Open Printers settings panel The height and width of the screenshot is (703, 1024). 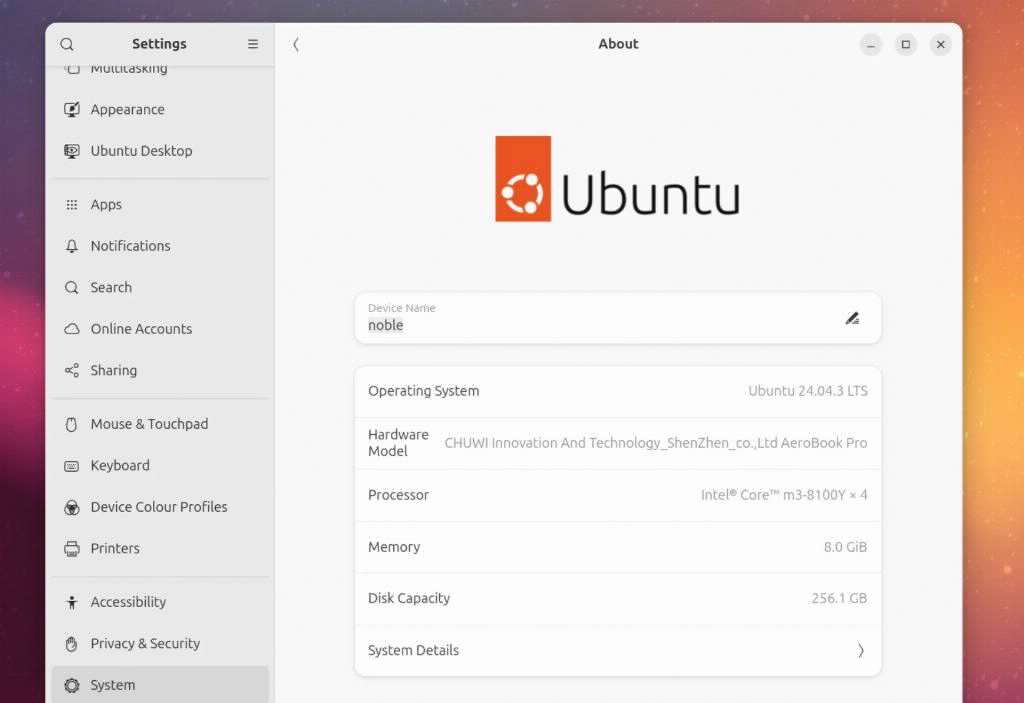tap(160, 549)
